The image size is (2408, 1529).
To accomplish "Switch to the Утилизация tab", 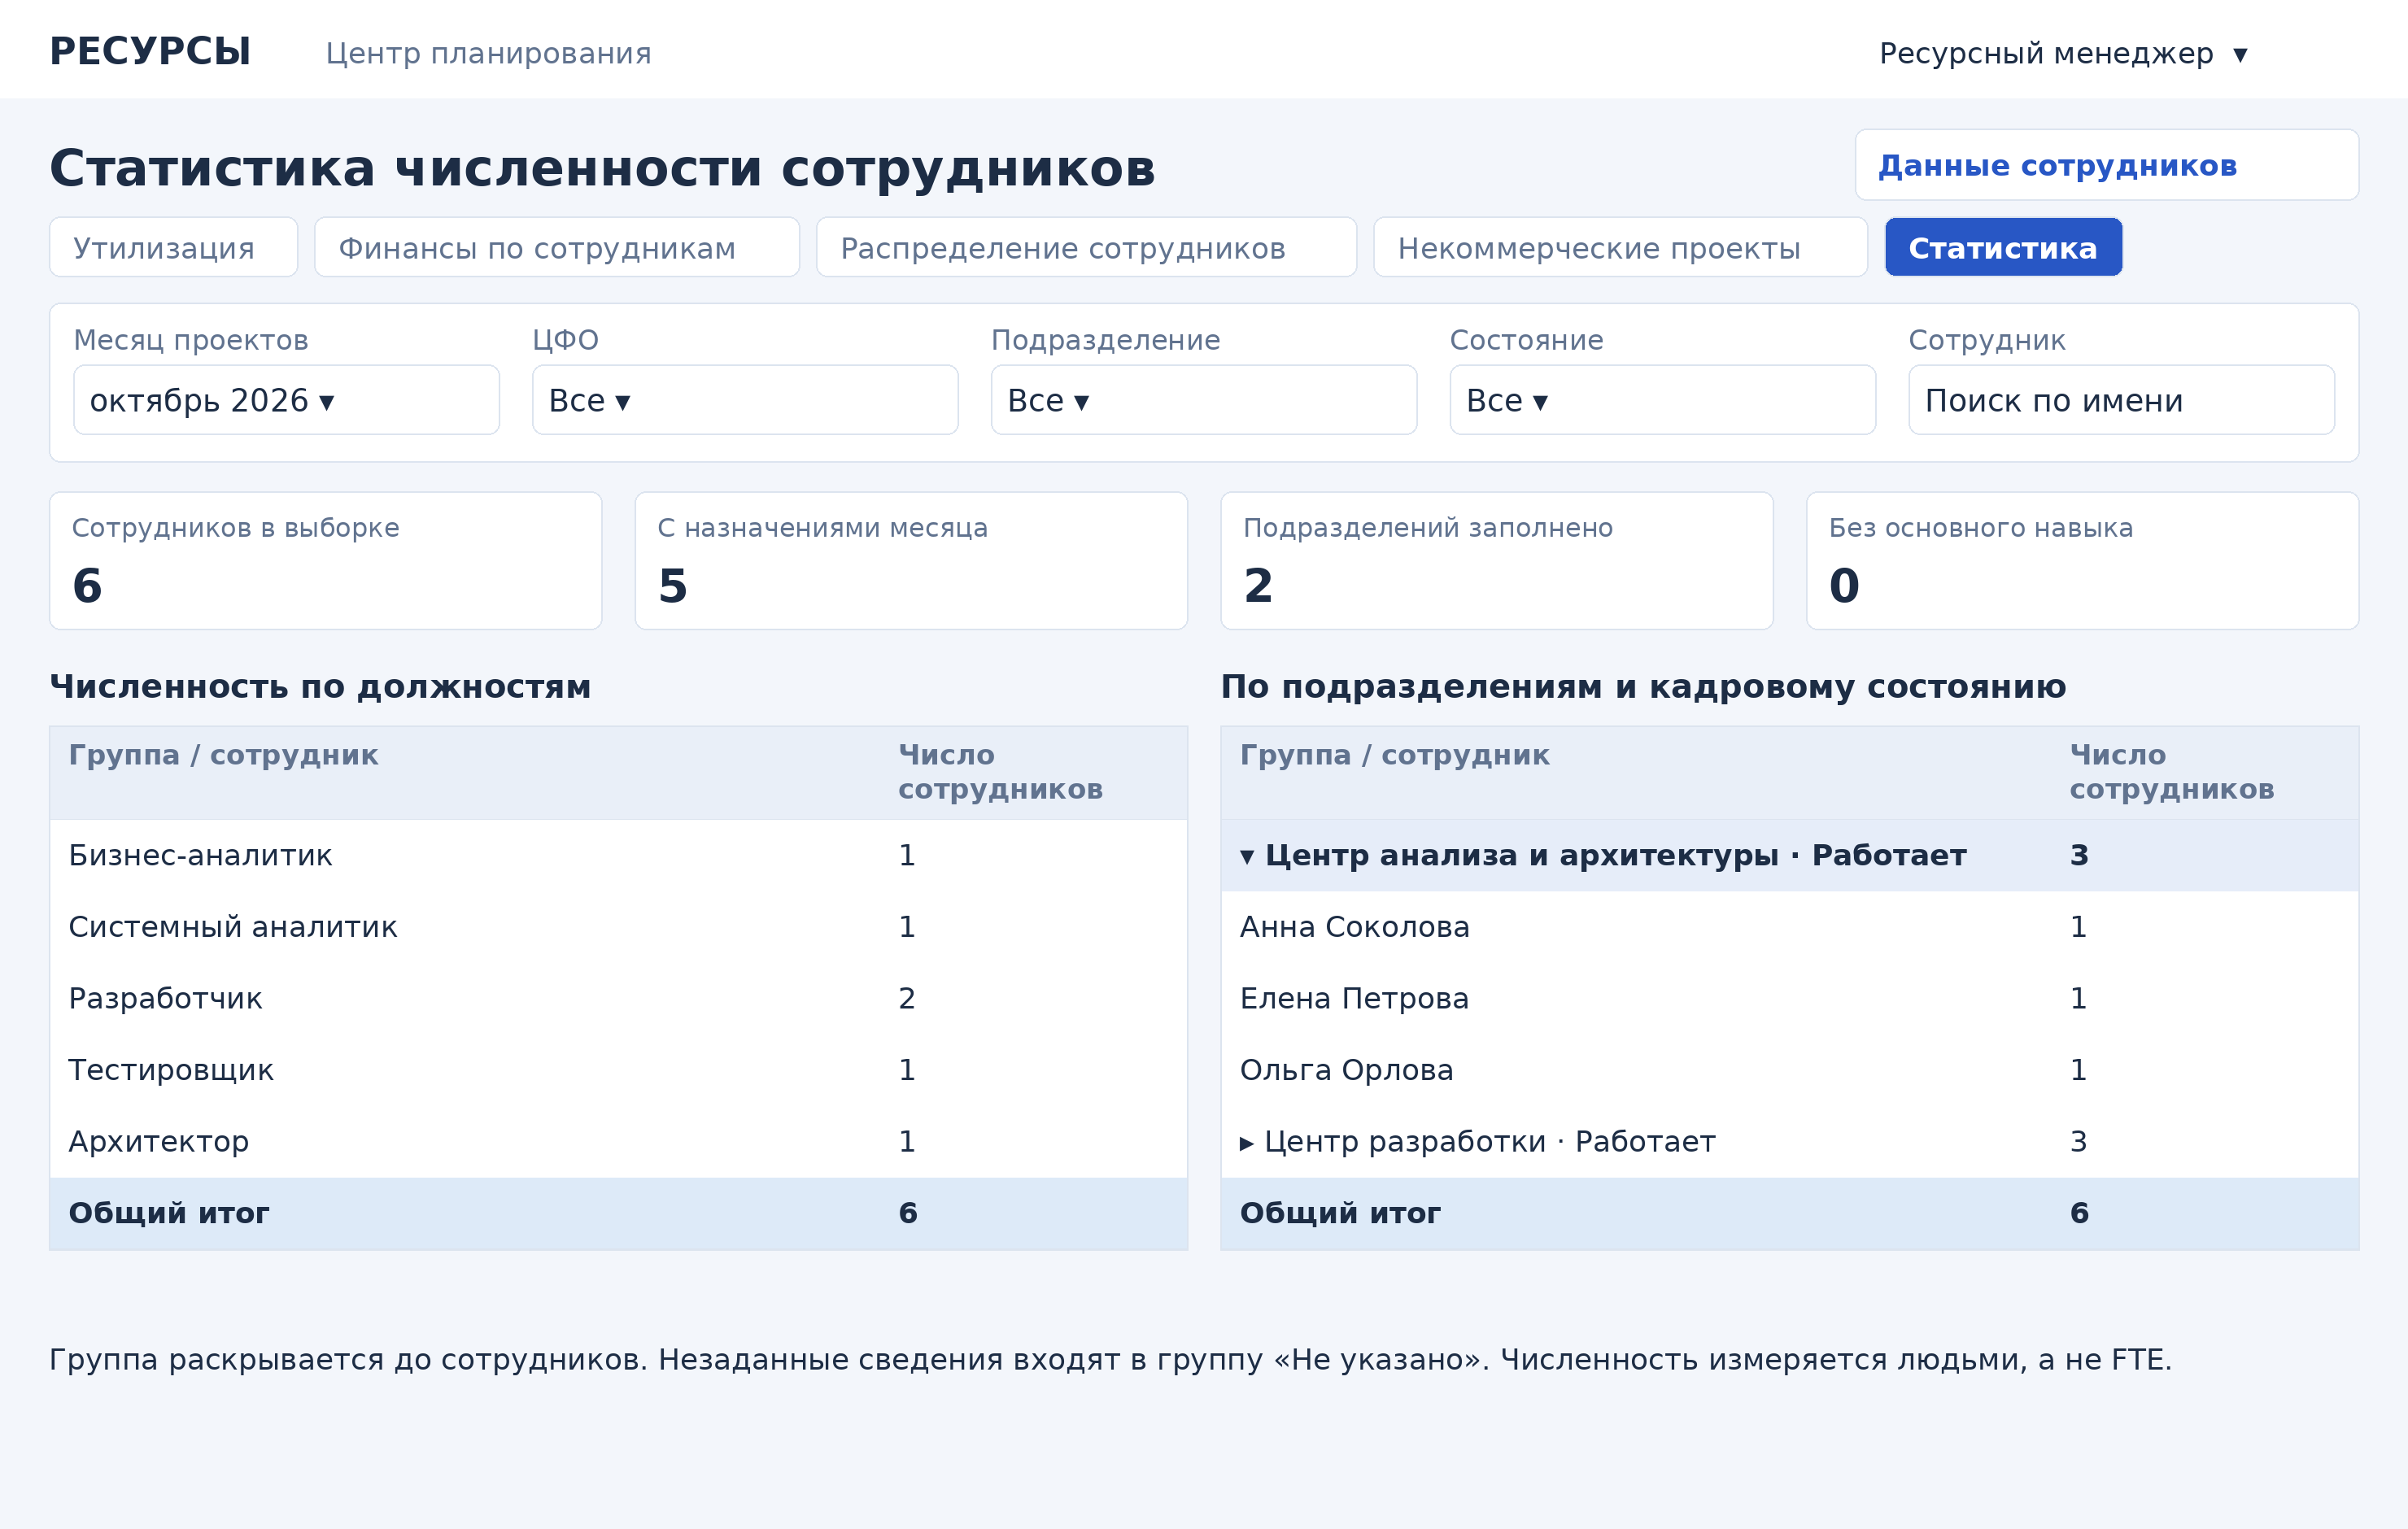I will 173,247.
